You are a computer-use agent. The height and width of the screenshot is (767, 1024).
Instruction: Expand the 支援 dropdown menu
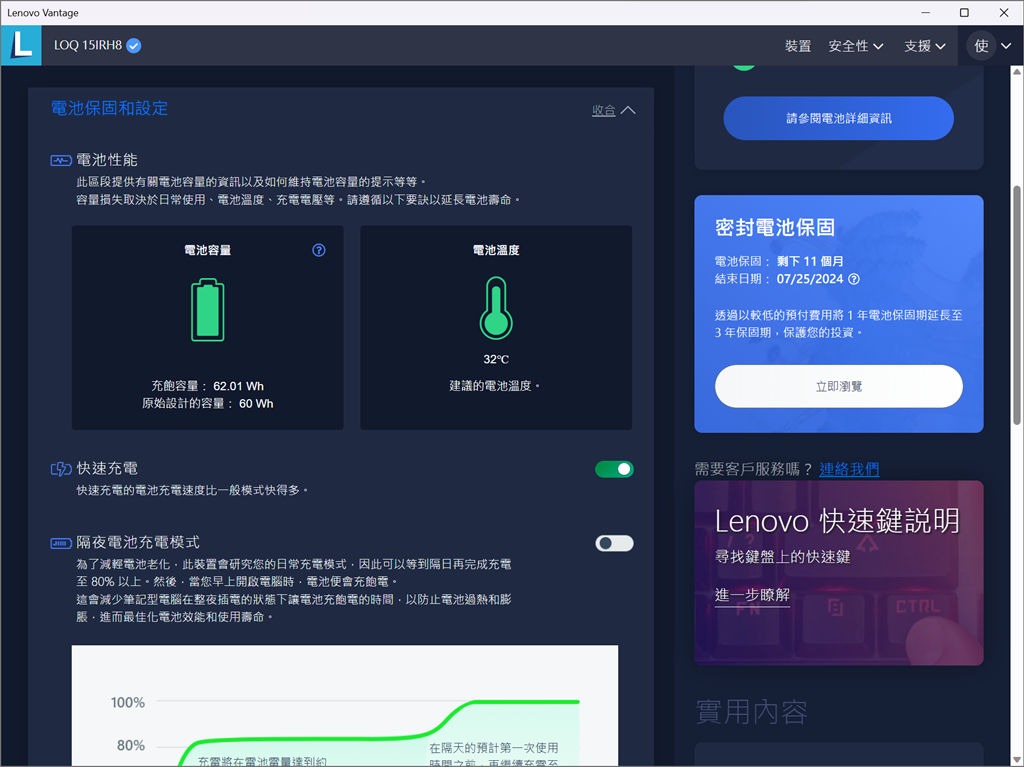(x=924, y=46)
